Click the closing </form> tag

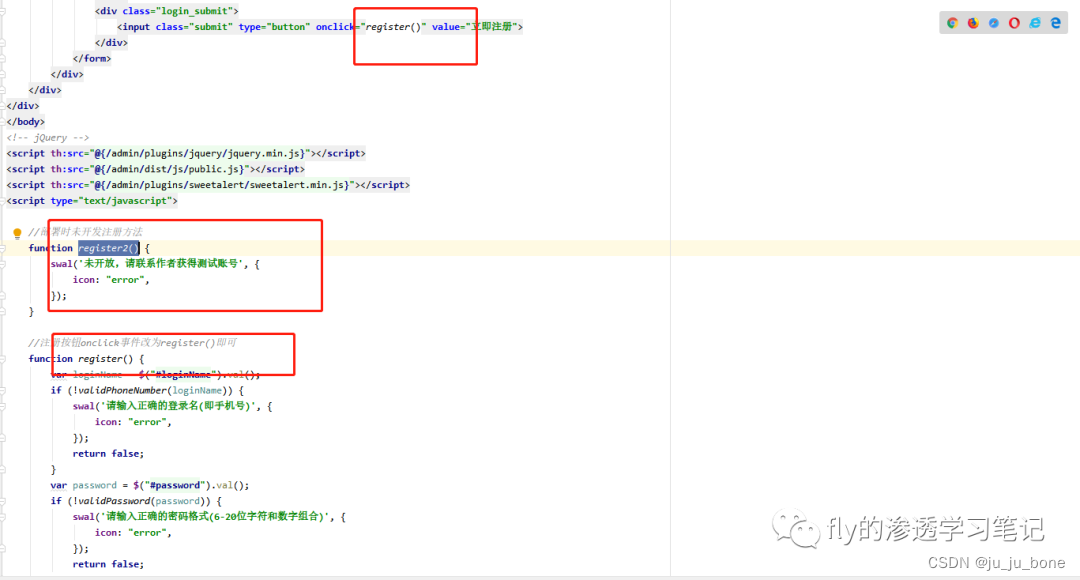92,59
